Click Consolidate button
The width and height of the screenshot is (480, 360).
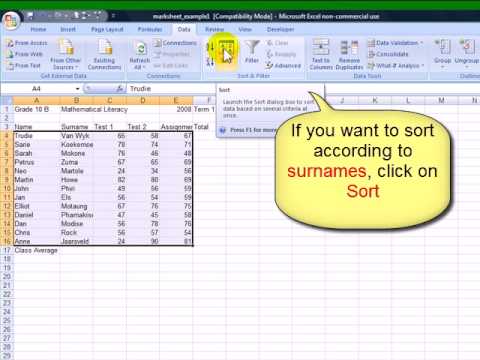(x=388, y=54)
